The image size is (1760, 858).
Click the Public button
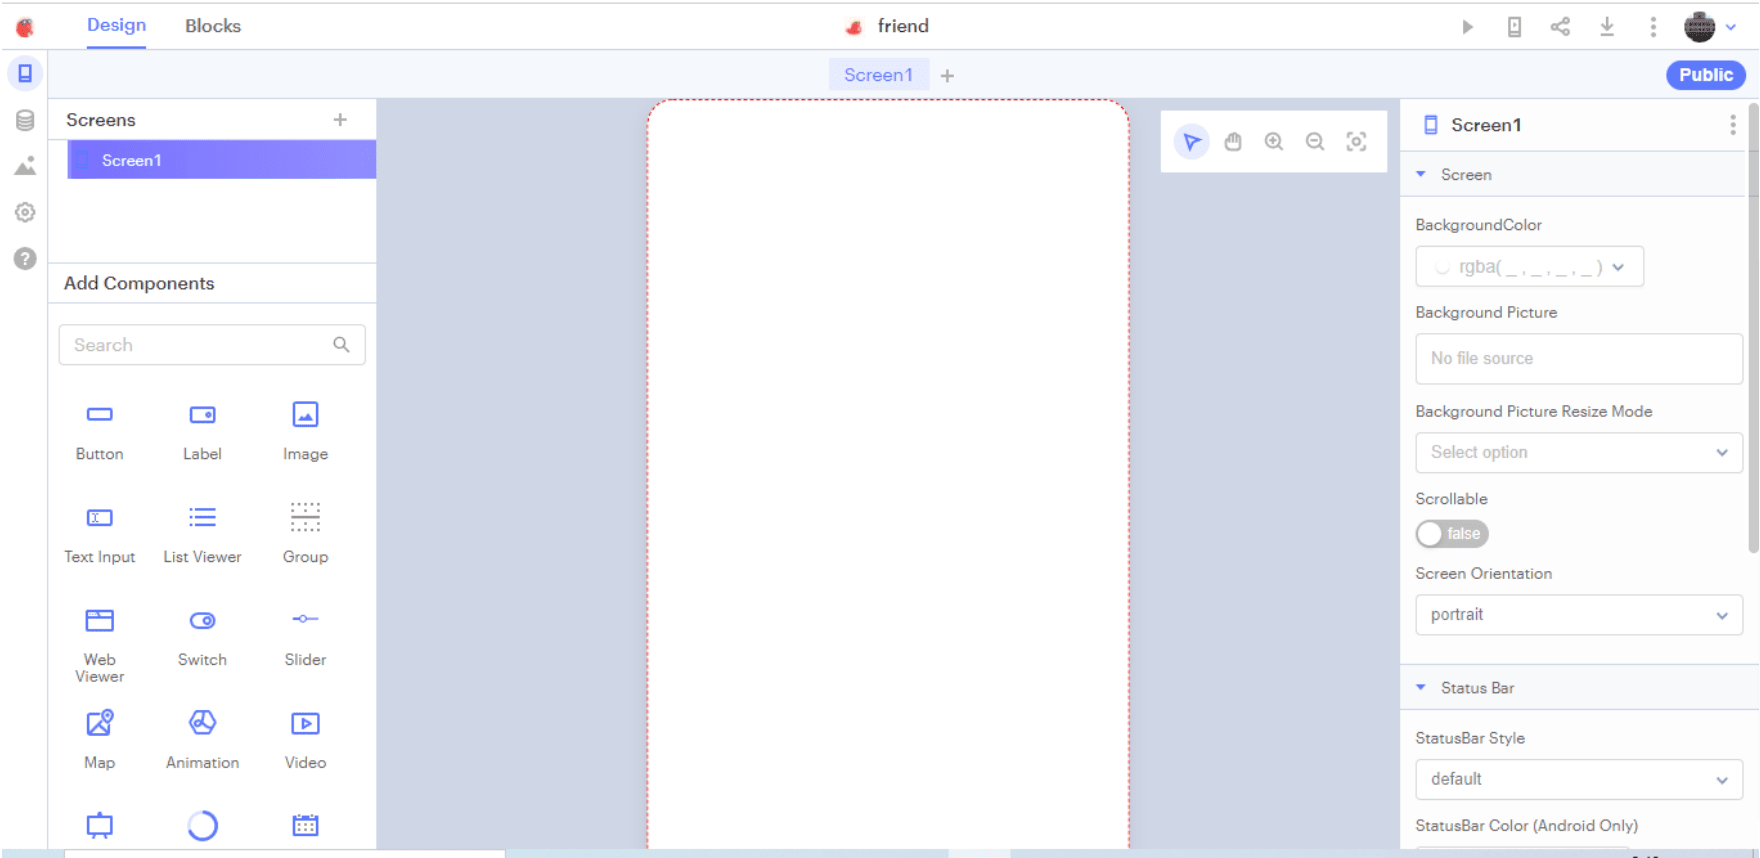[x=1705, y=75]
